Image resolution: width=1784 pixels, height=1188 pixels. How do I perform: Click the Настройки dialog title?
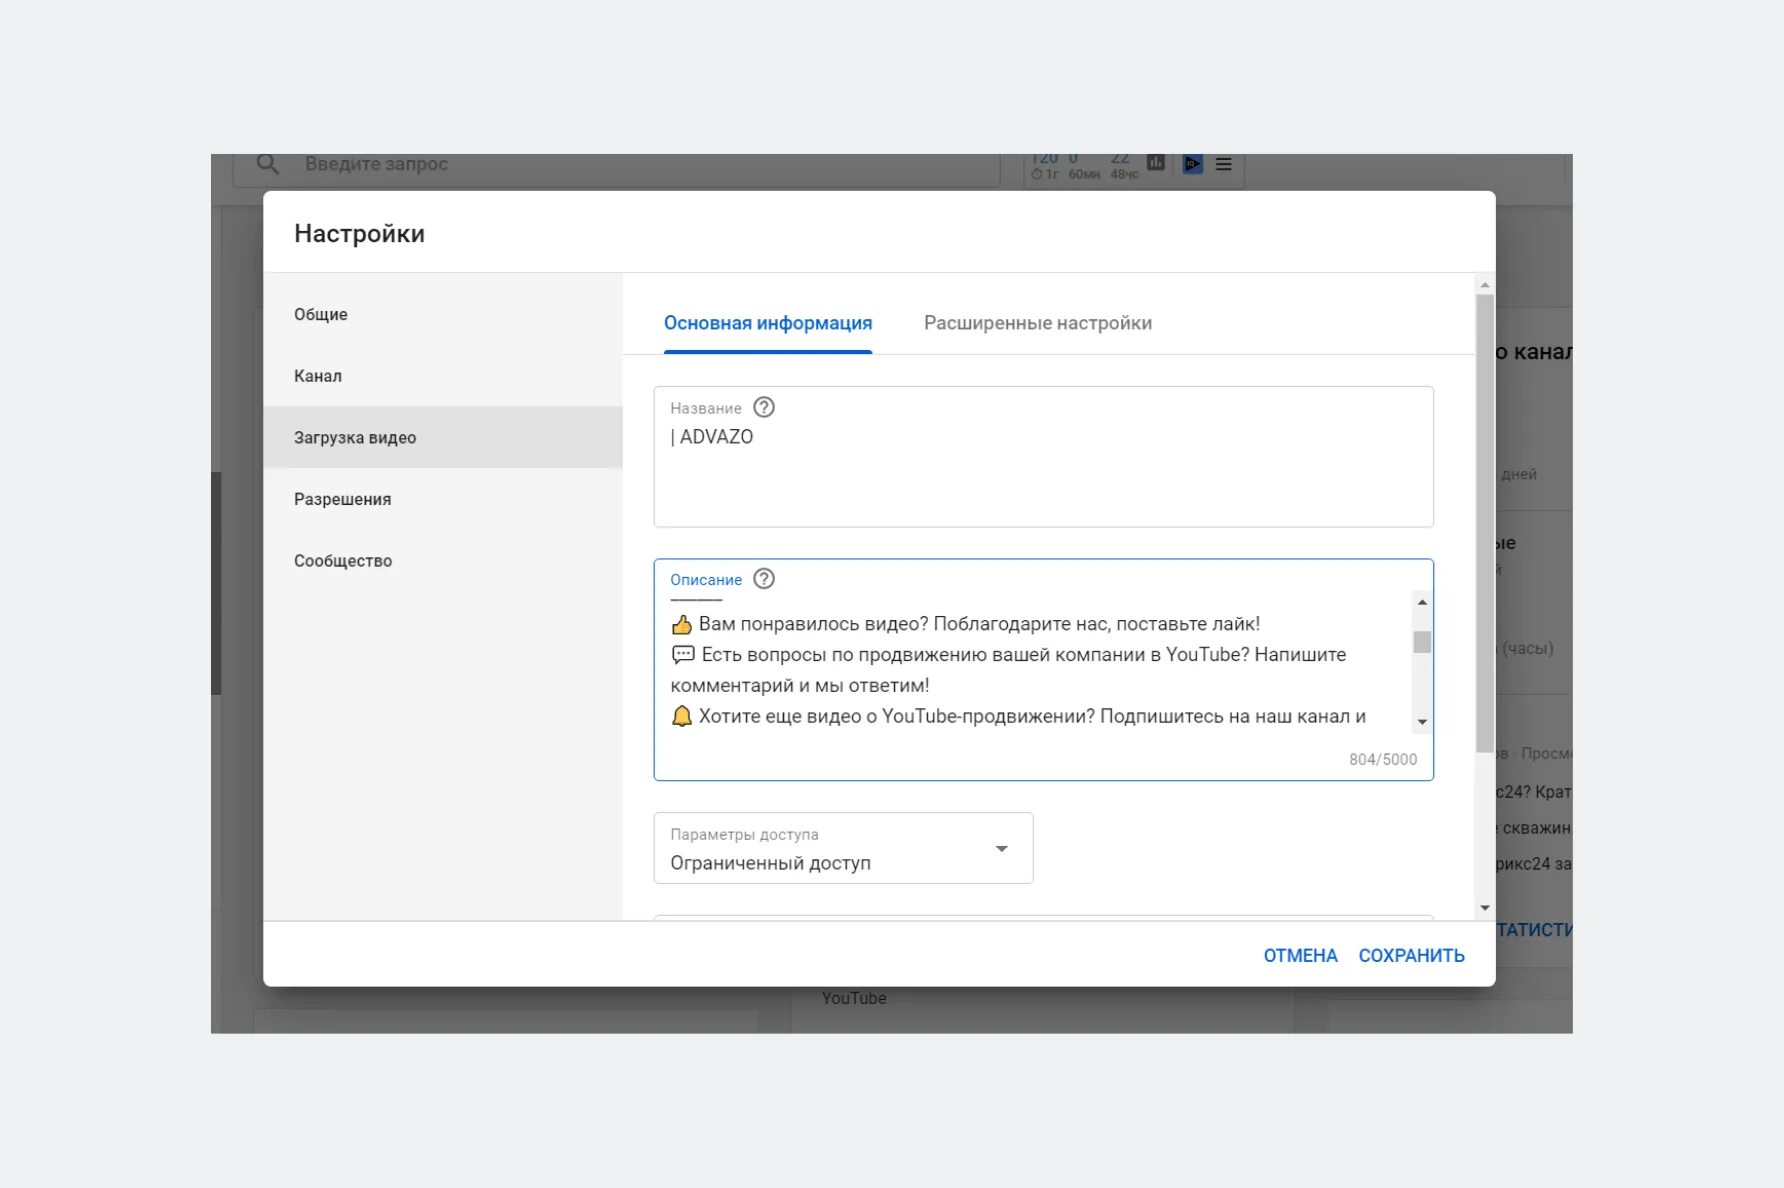click(x=359, y=233)
